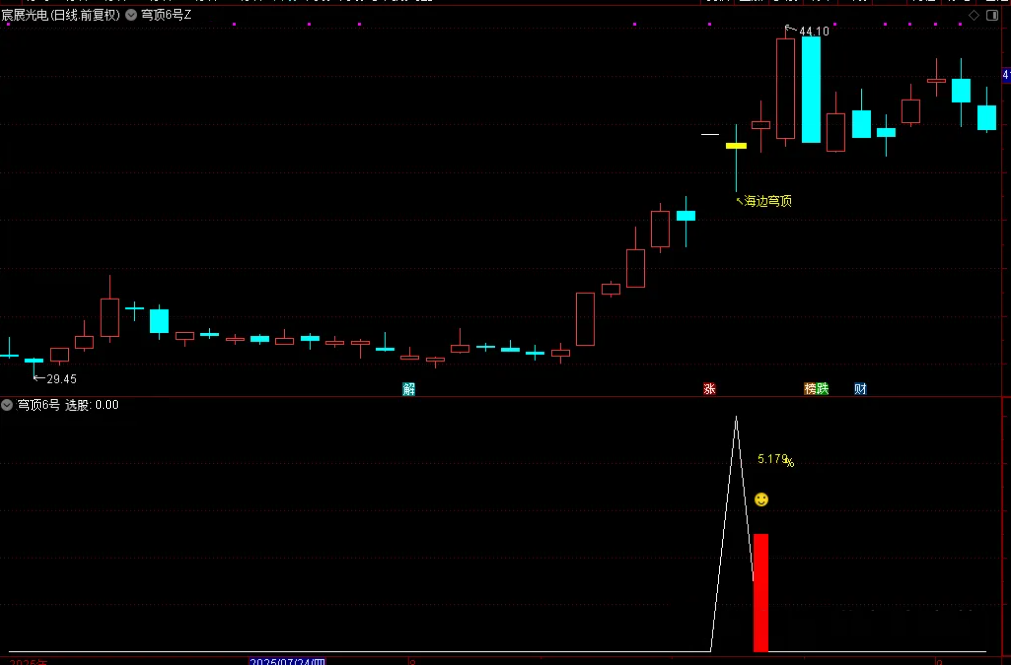Select the yellow signal candlestick
1011x665 pixels.
coord(736,146)
